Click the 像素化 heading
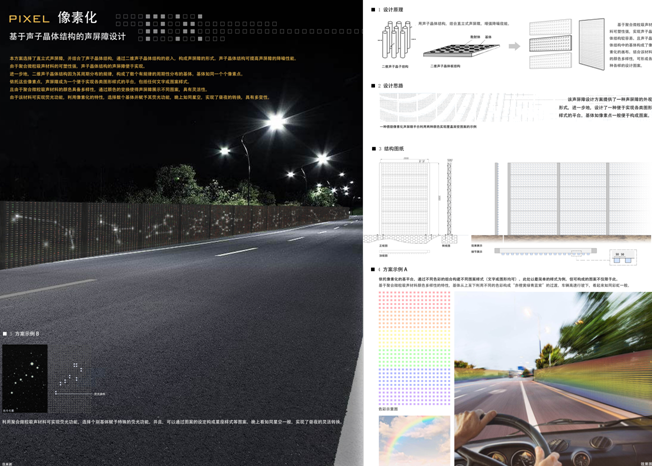This screenshot has width=652, height=466. click(x=77, y=17)
